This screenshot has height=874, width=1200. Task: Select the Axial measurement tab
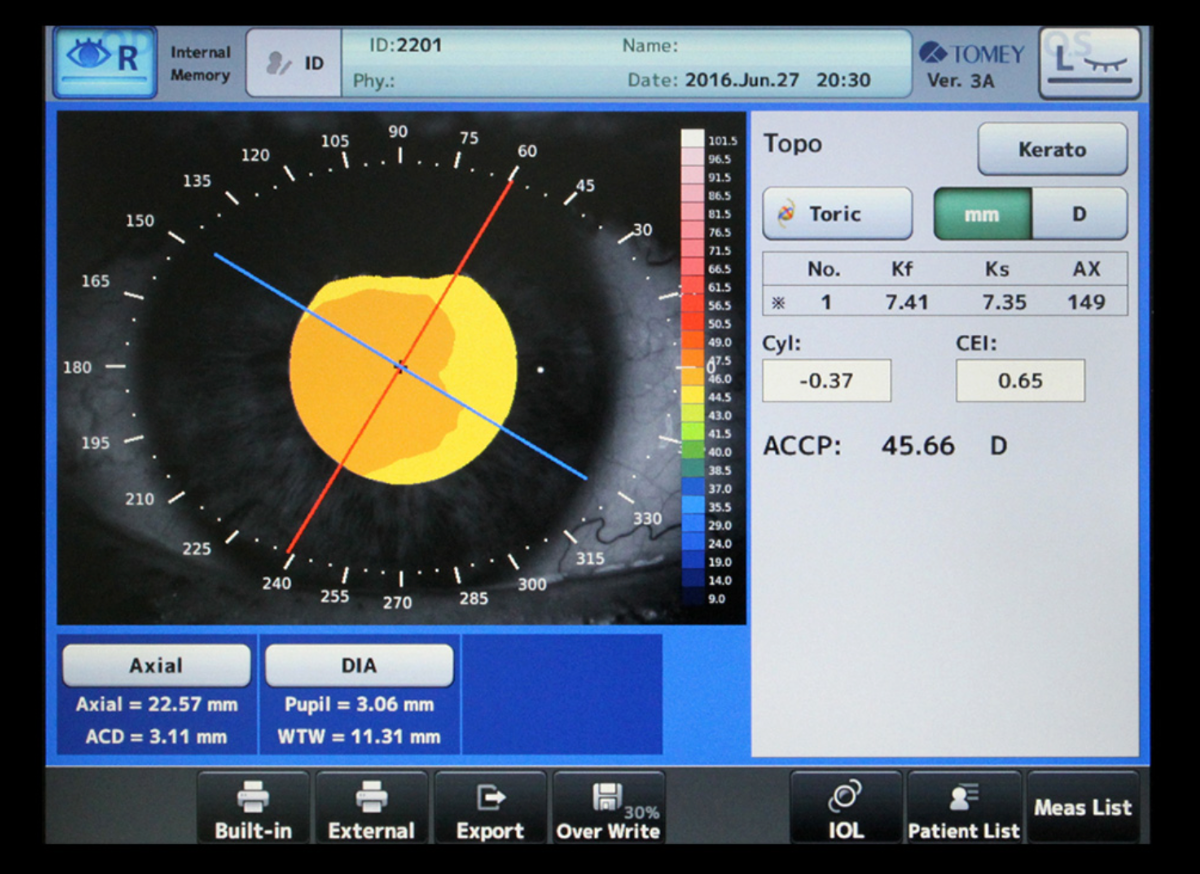[x=156, y=665]
